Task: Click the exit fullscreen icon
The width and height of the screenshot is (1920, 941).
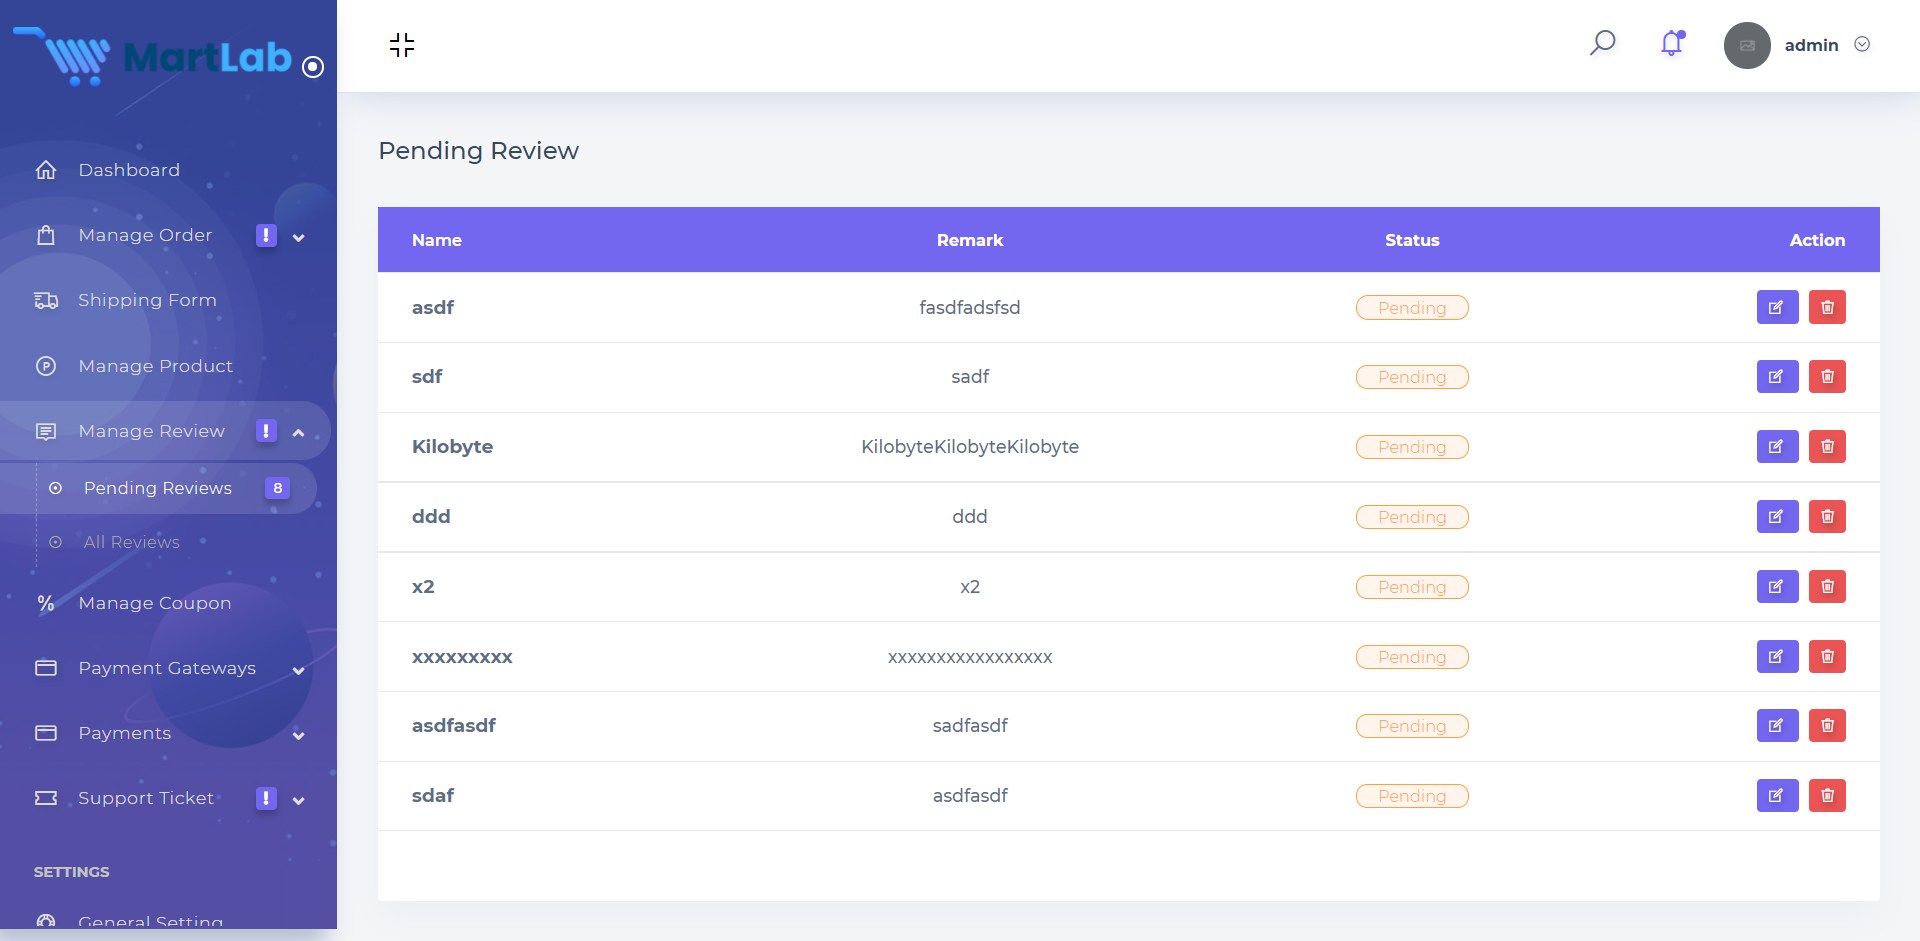Action: [402, 45]
